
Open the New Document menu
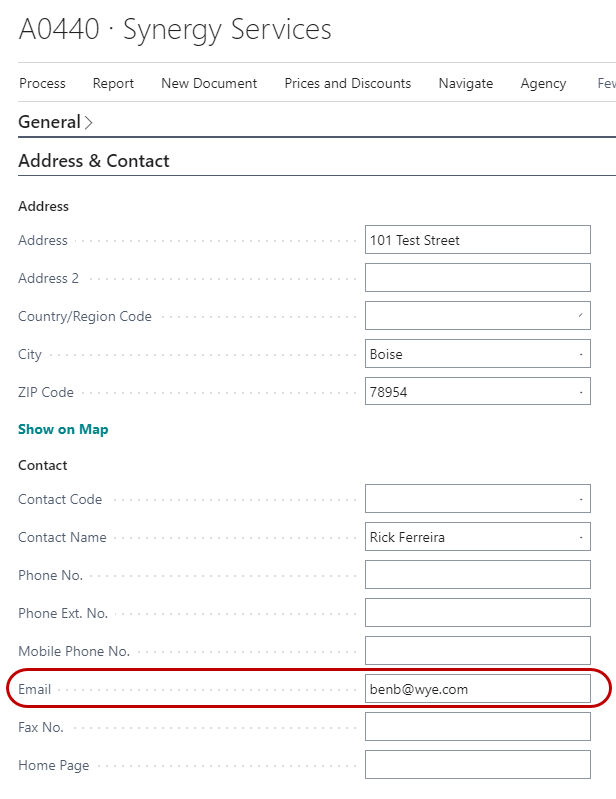(209, 84)
